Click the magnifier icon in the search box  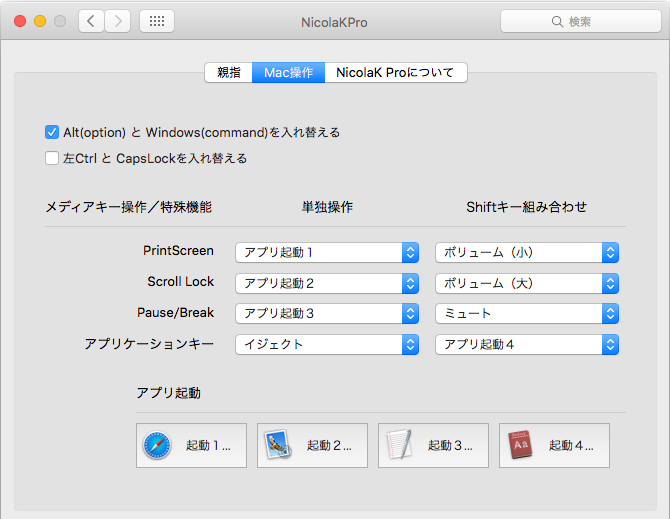pyautogui.click(x=557, y=21)
